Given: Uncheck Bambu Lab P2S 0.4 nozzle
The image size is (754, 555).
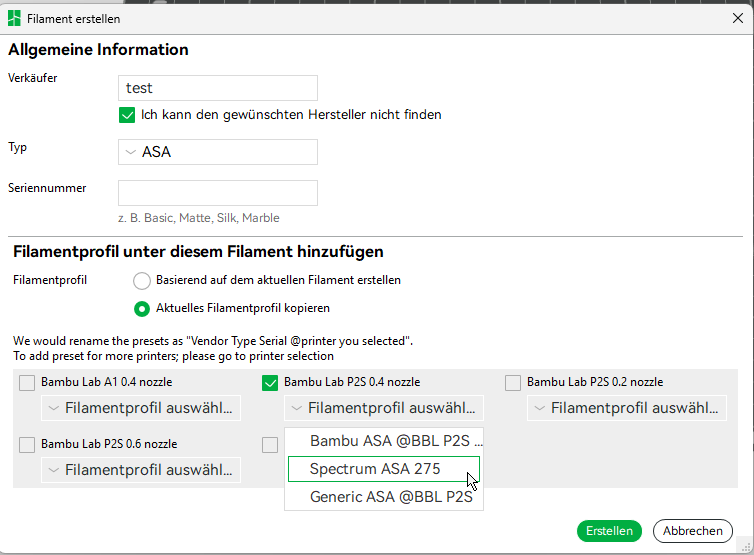Looking at the screenshot, I should click(270, 382).
